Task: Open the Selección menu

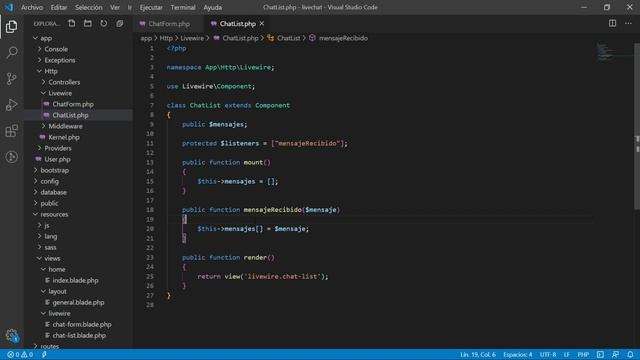Action: [x=89, y=7]
